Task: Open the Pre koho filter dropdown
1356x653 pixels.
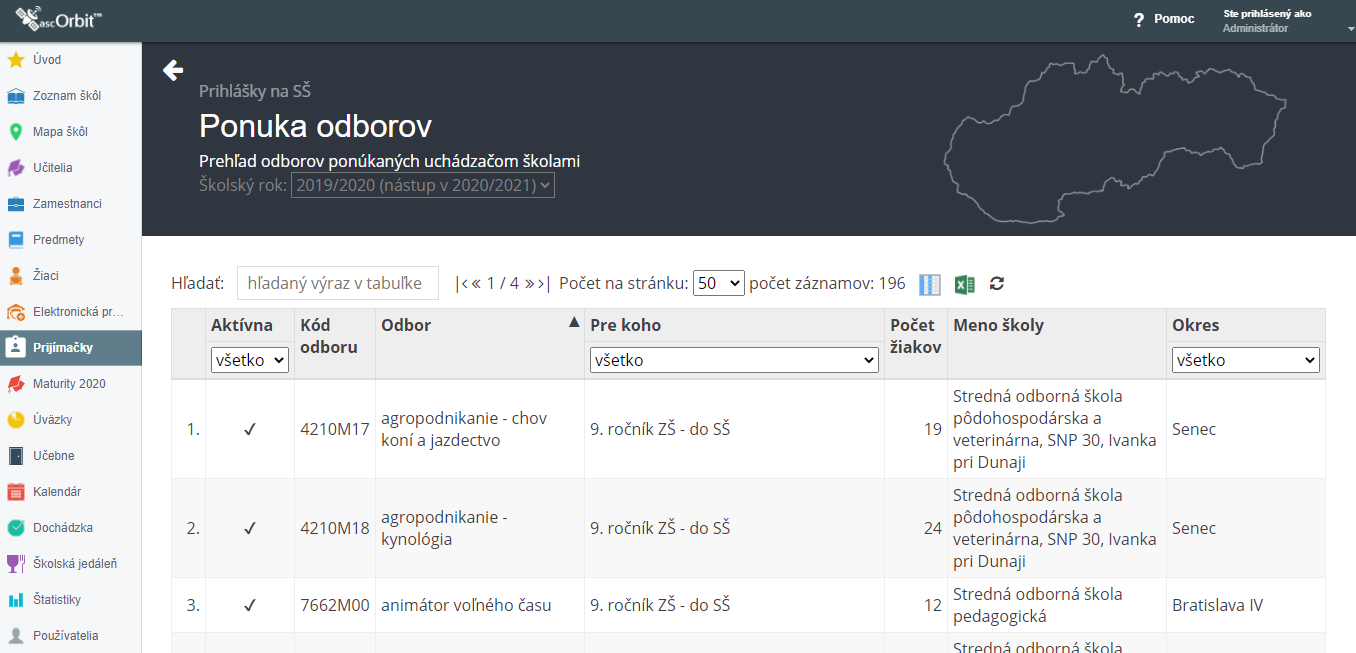Action: 734,360
